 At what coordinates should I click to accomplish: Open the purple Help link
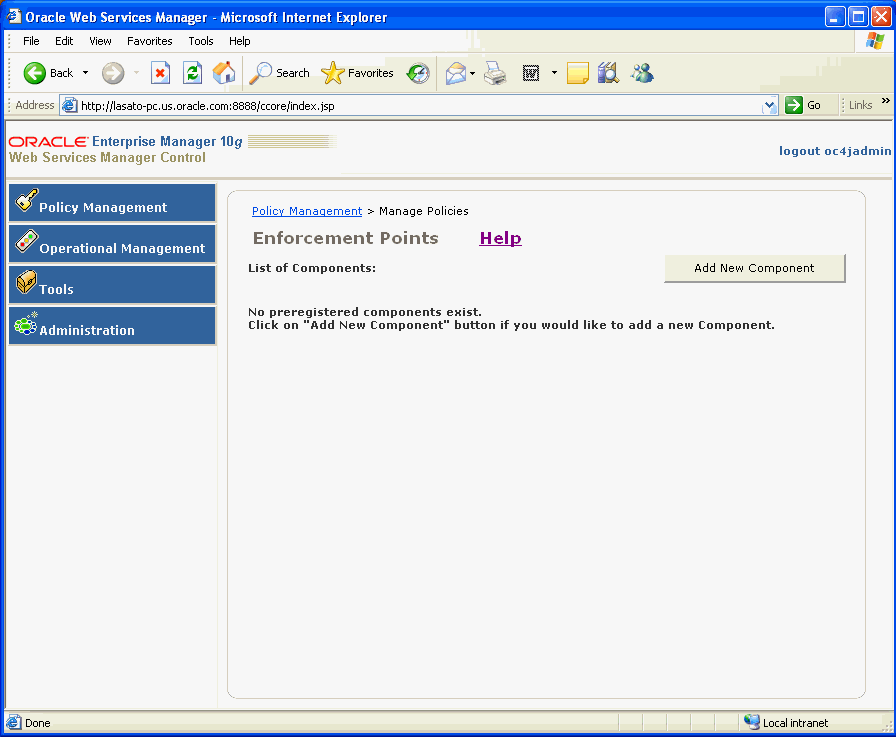pos(501,238)
